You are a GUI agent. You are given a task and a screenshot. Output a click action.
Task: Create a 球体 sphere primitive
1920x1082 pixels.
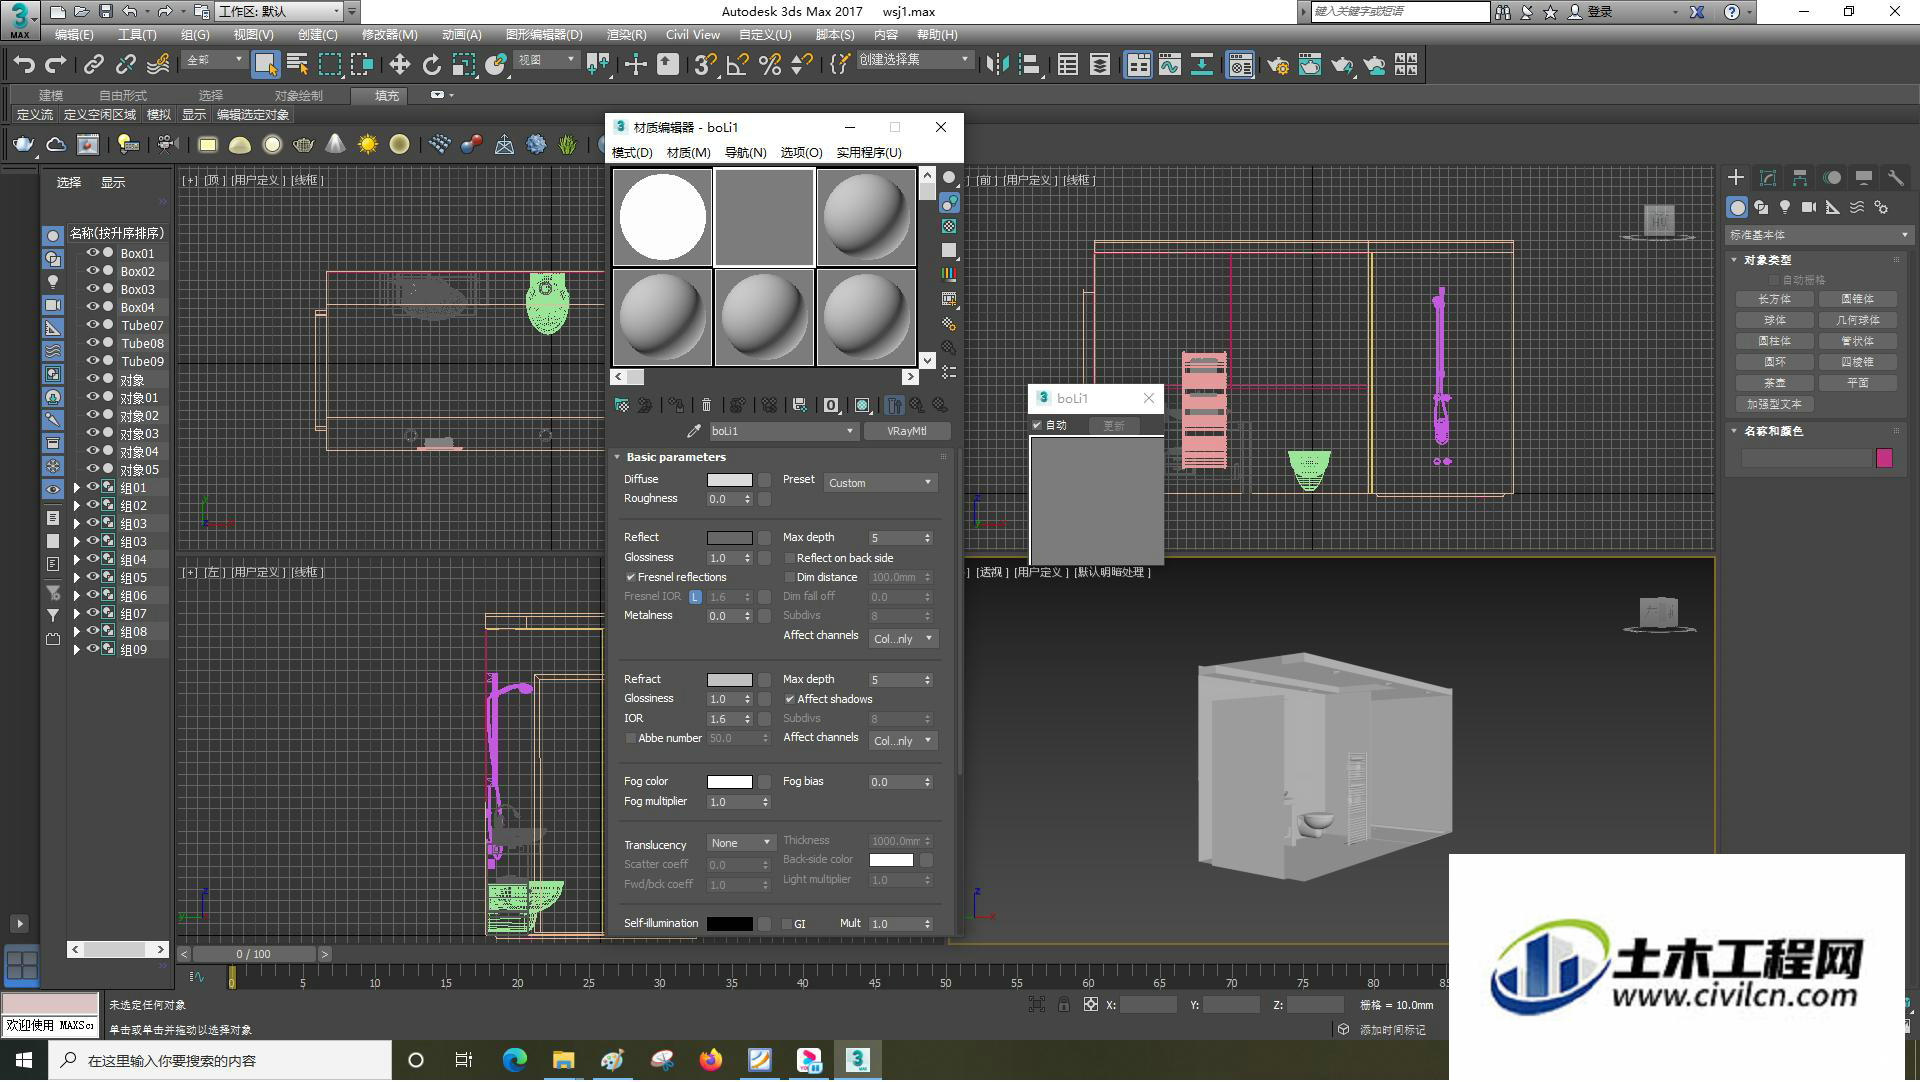(x=1775, y=320)
